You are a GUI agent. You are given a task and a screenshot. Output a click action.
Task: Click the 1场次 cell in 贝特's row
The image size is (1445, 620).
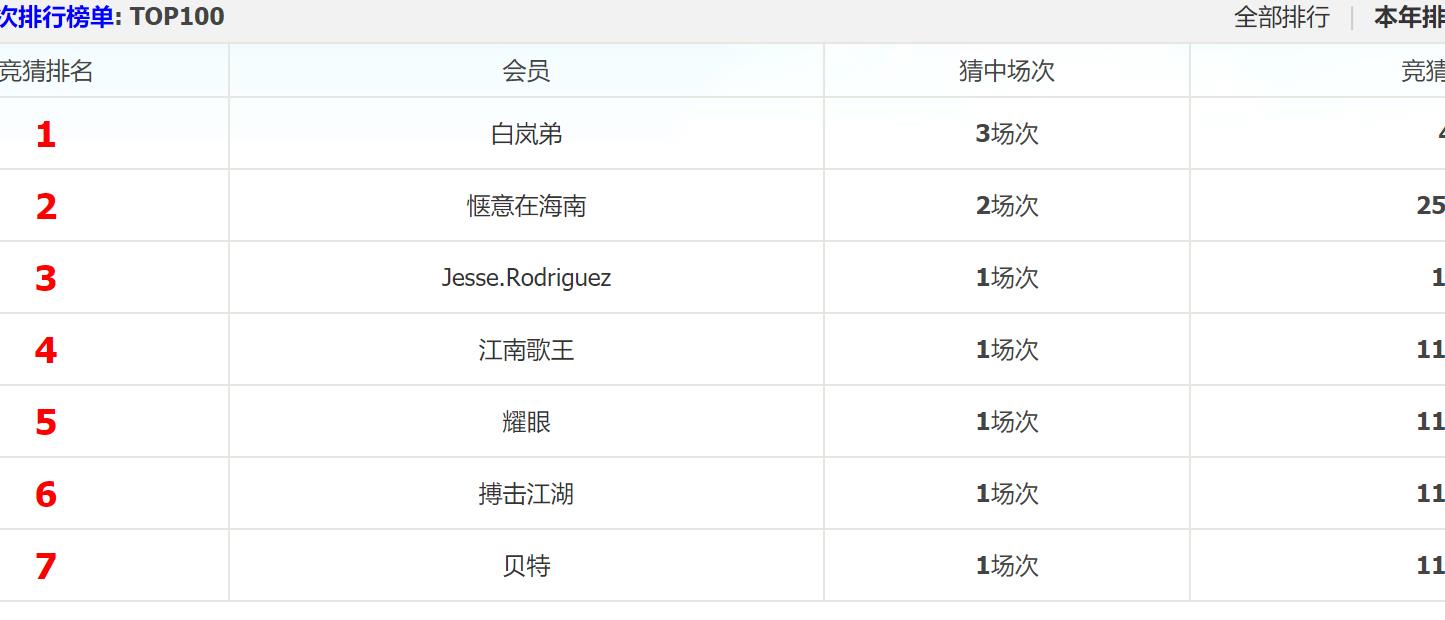pyautogui.click(x=1007, y=566)
